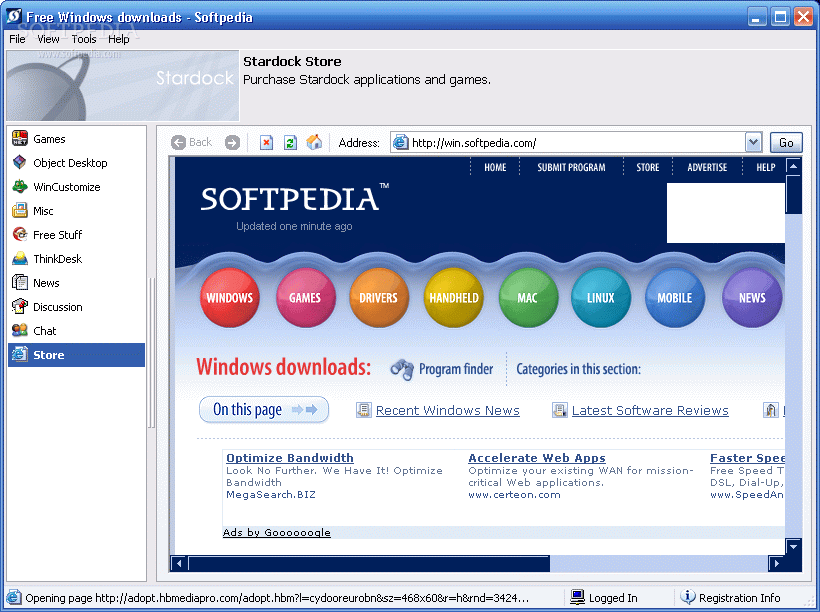
Task: Open Program finder link
Action: (x=456, y=369)
